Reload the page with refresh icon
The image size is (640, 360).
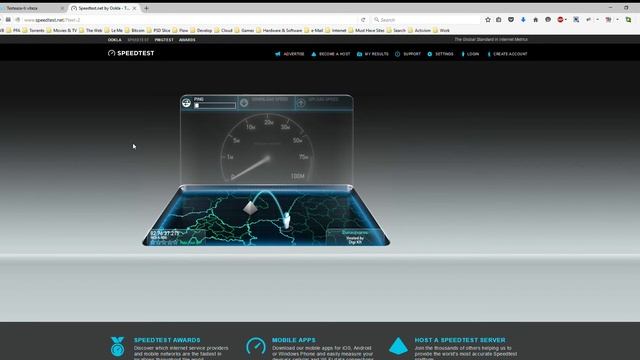click(x=363, y=20)
